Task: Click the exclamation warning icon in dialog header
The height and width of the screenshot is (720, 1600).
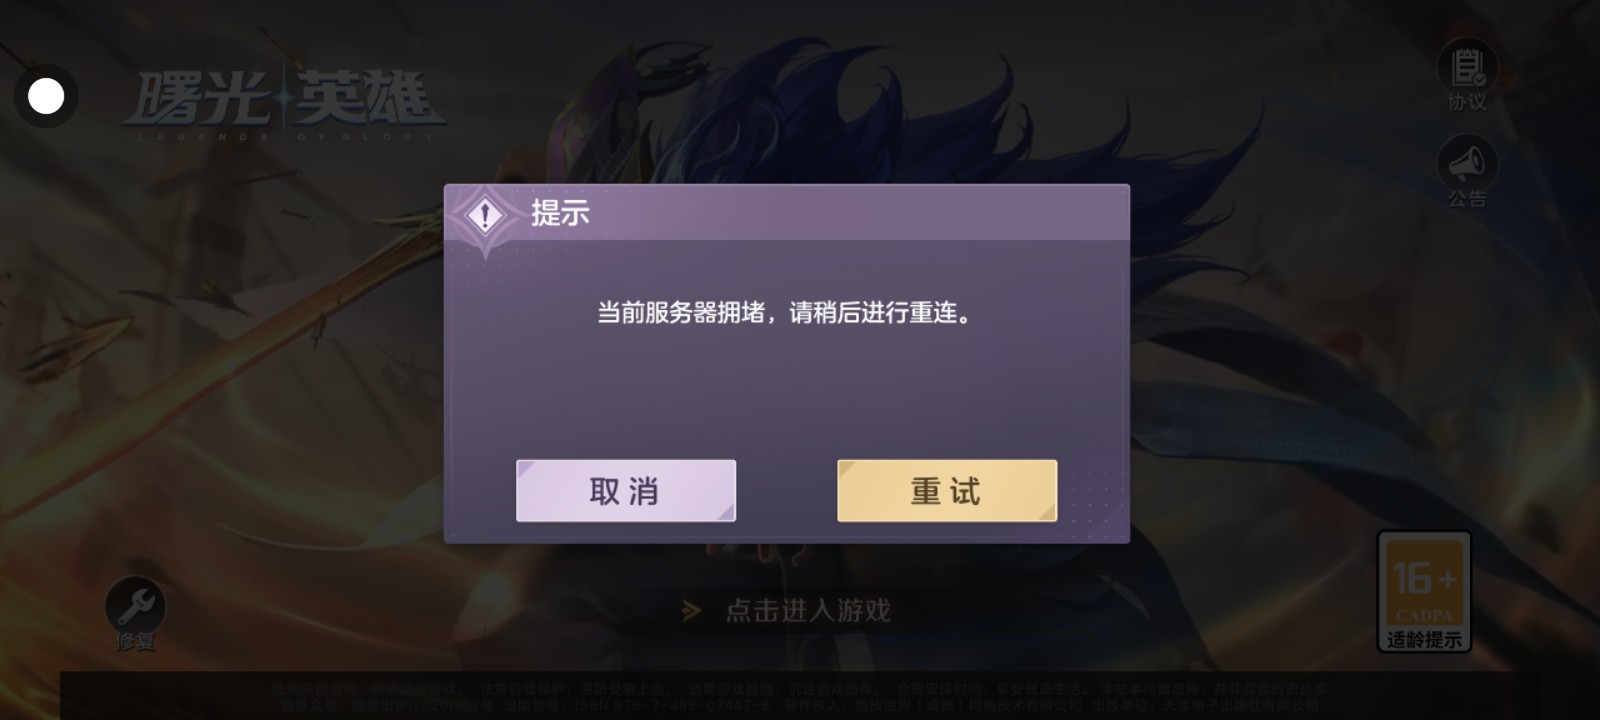Action: coord(485,215)
